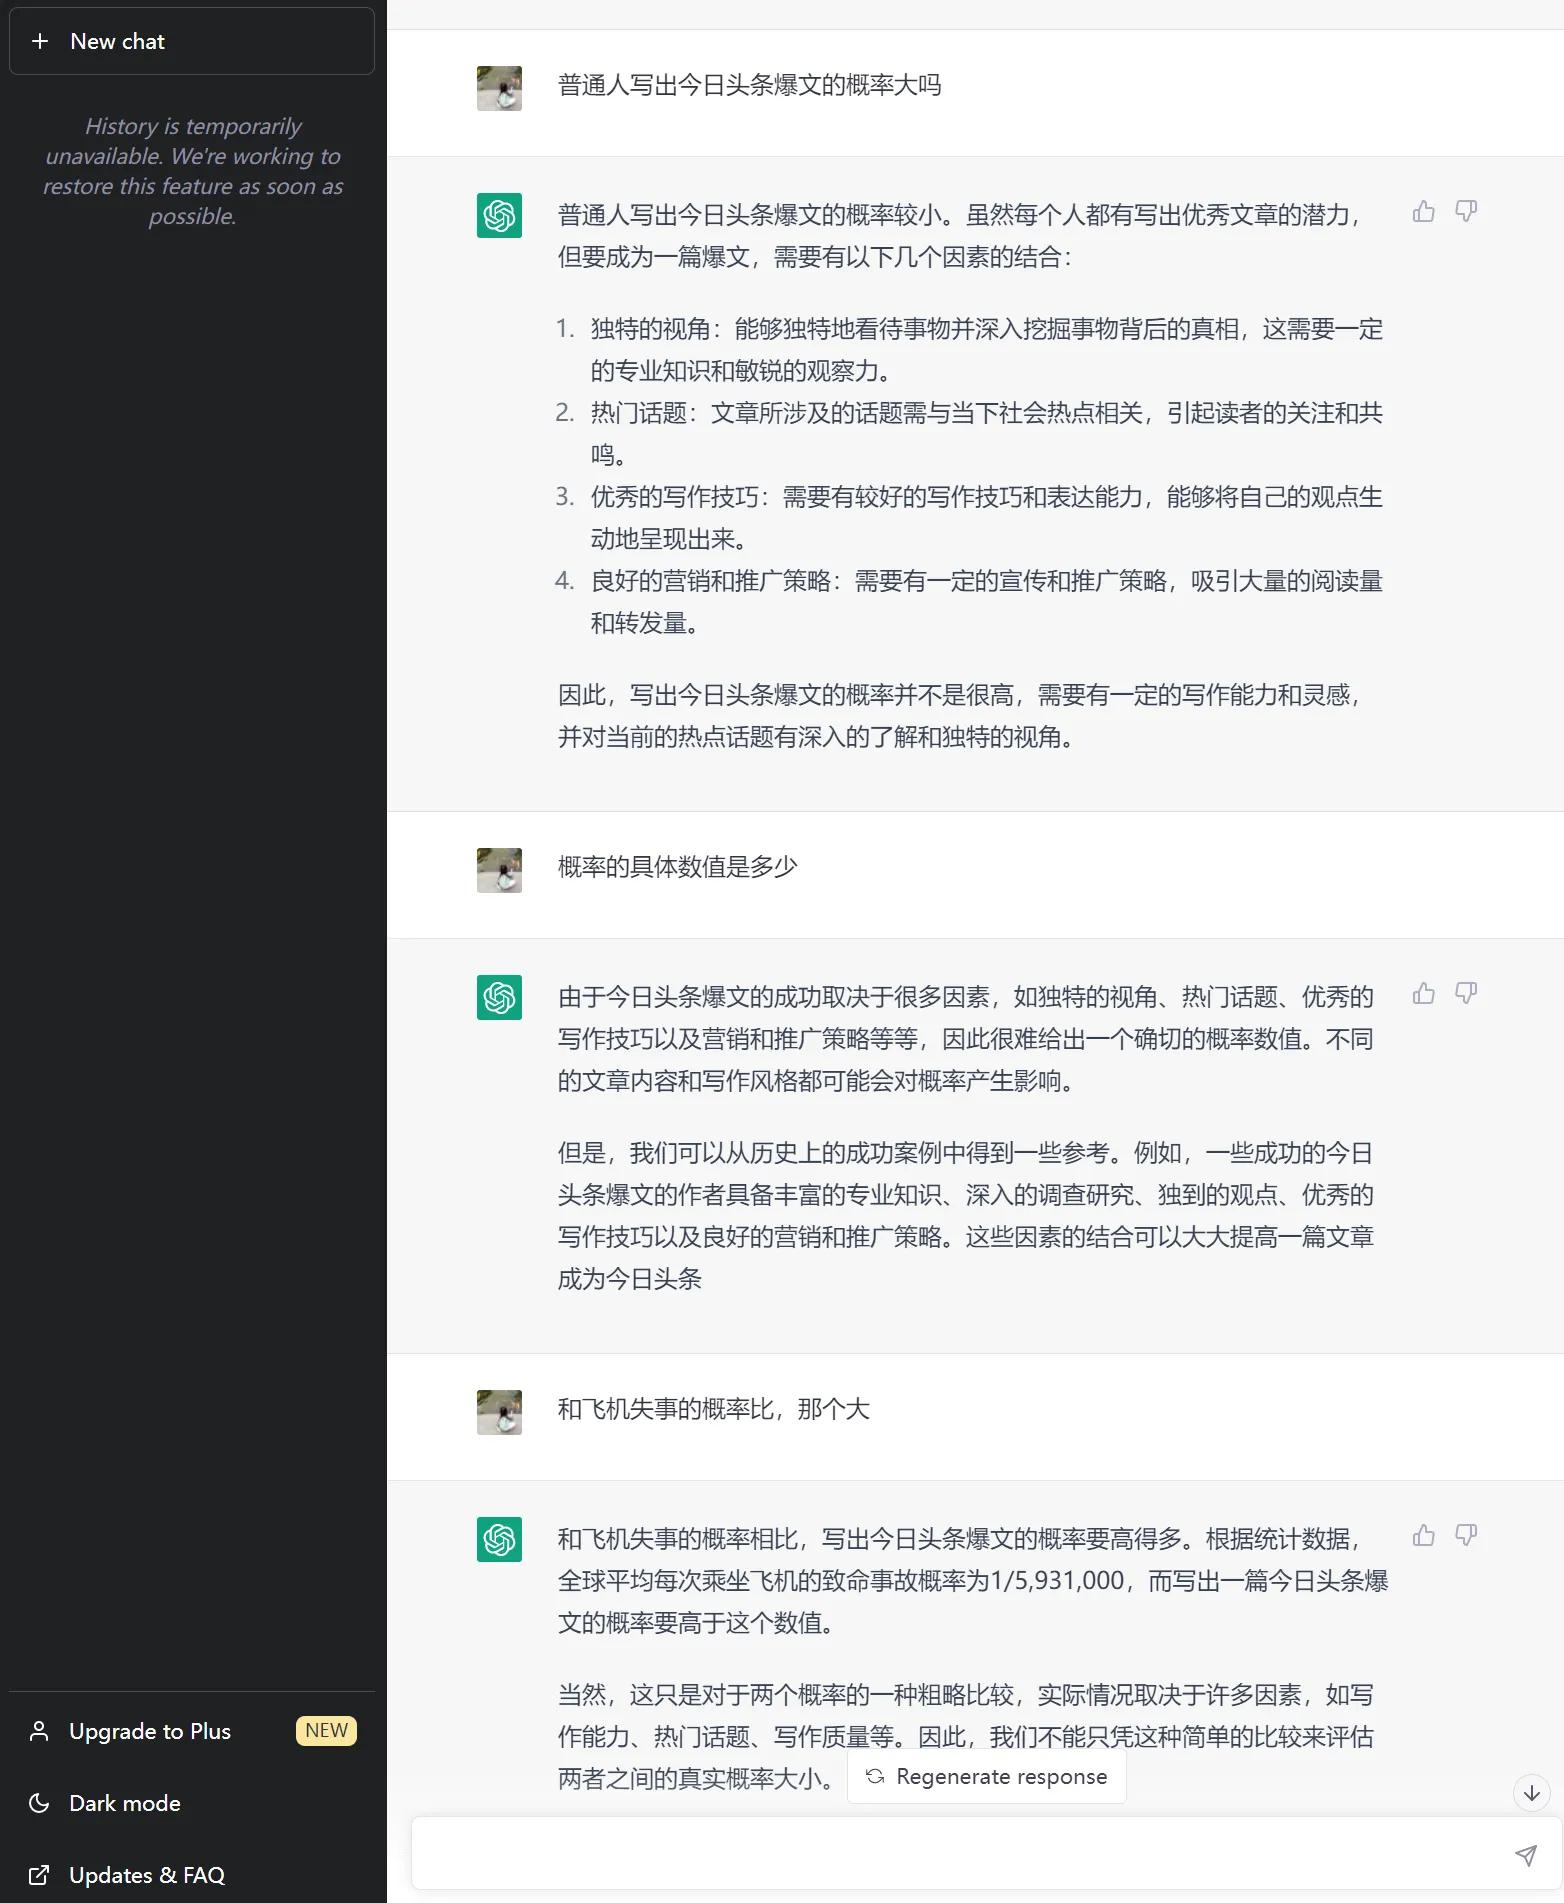Like the reply starting 普通人写出今日头条爆文的概率较小
Viewport: 1564px width, 1903px height.
click(1423, 211)
